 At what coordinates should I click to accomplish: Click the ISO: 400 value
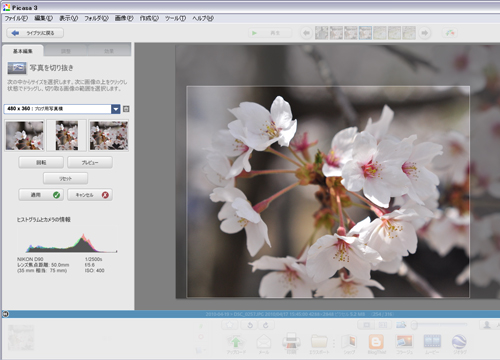click(x=95, y=270)
